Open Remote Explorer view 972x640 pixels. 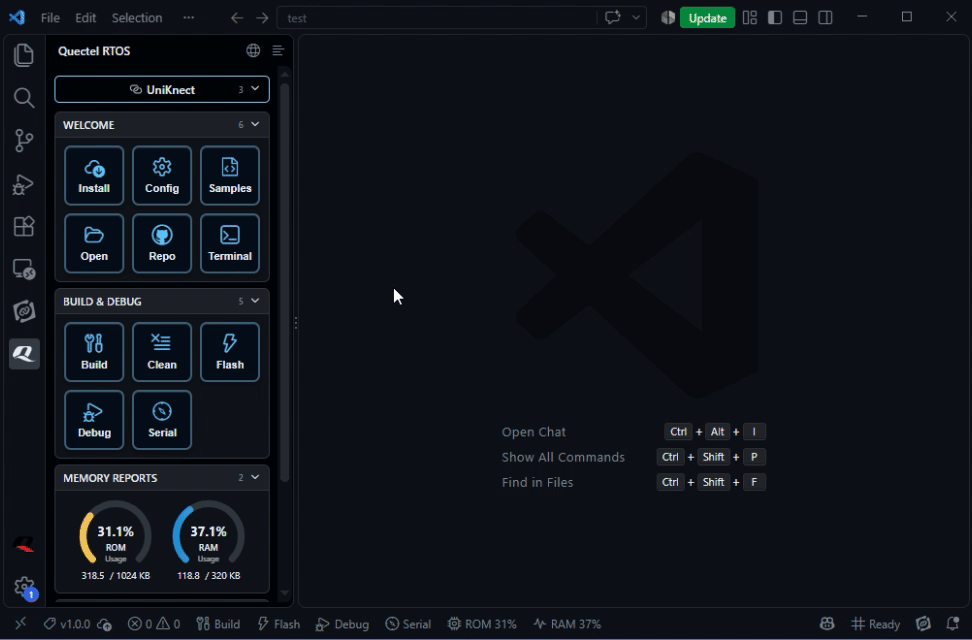24,269
